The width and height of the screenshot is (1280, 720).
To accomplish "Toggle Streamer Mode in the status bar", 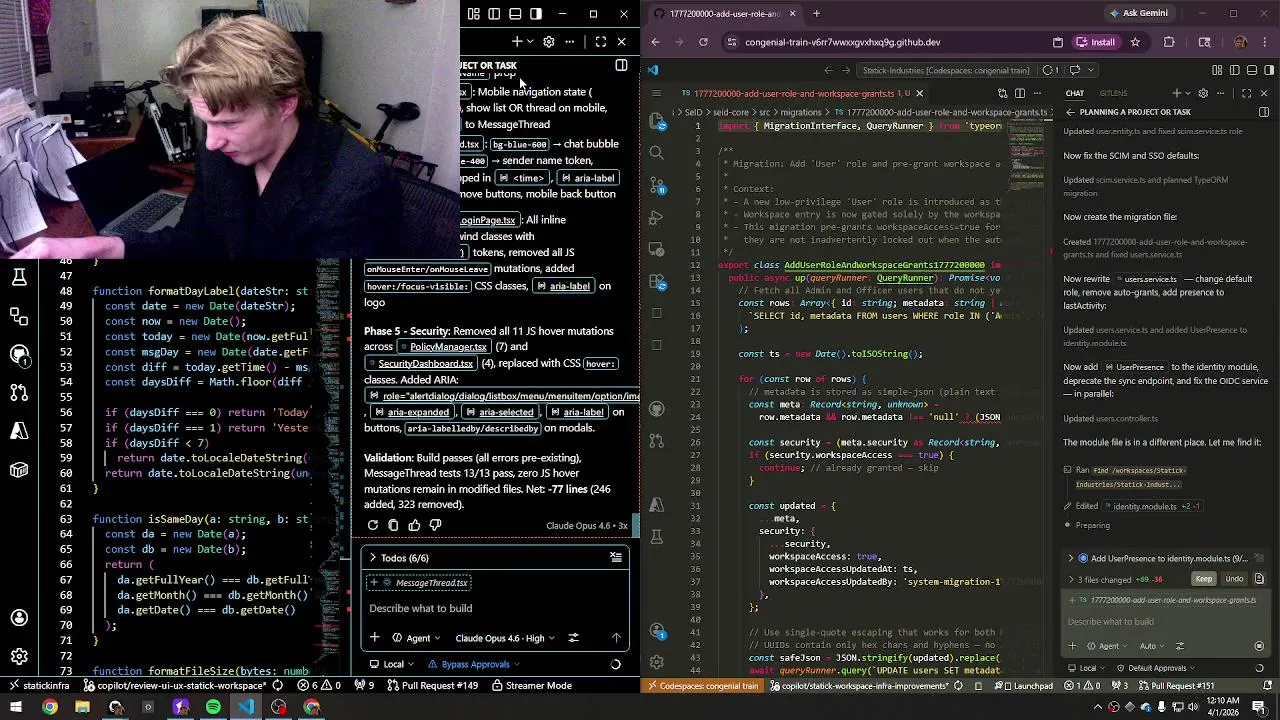I will [x=531, y=685].
